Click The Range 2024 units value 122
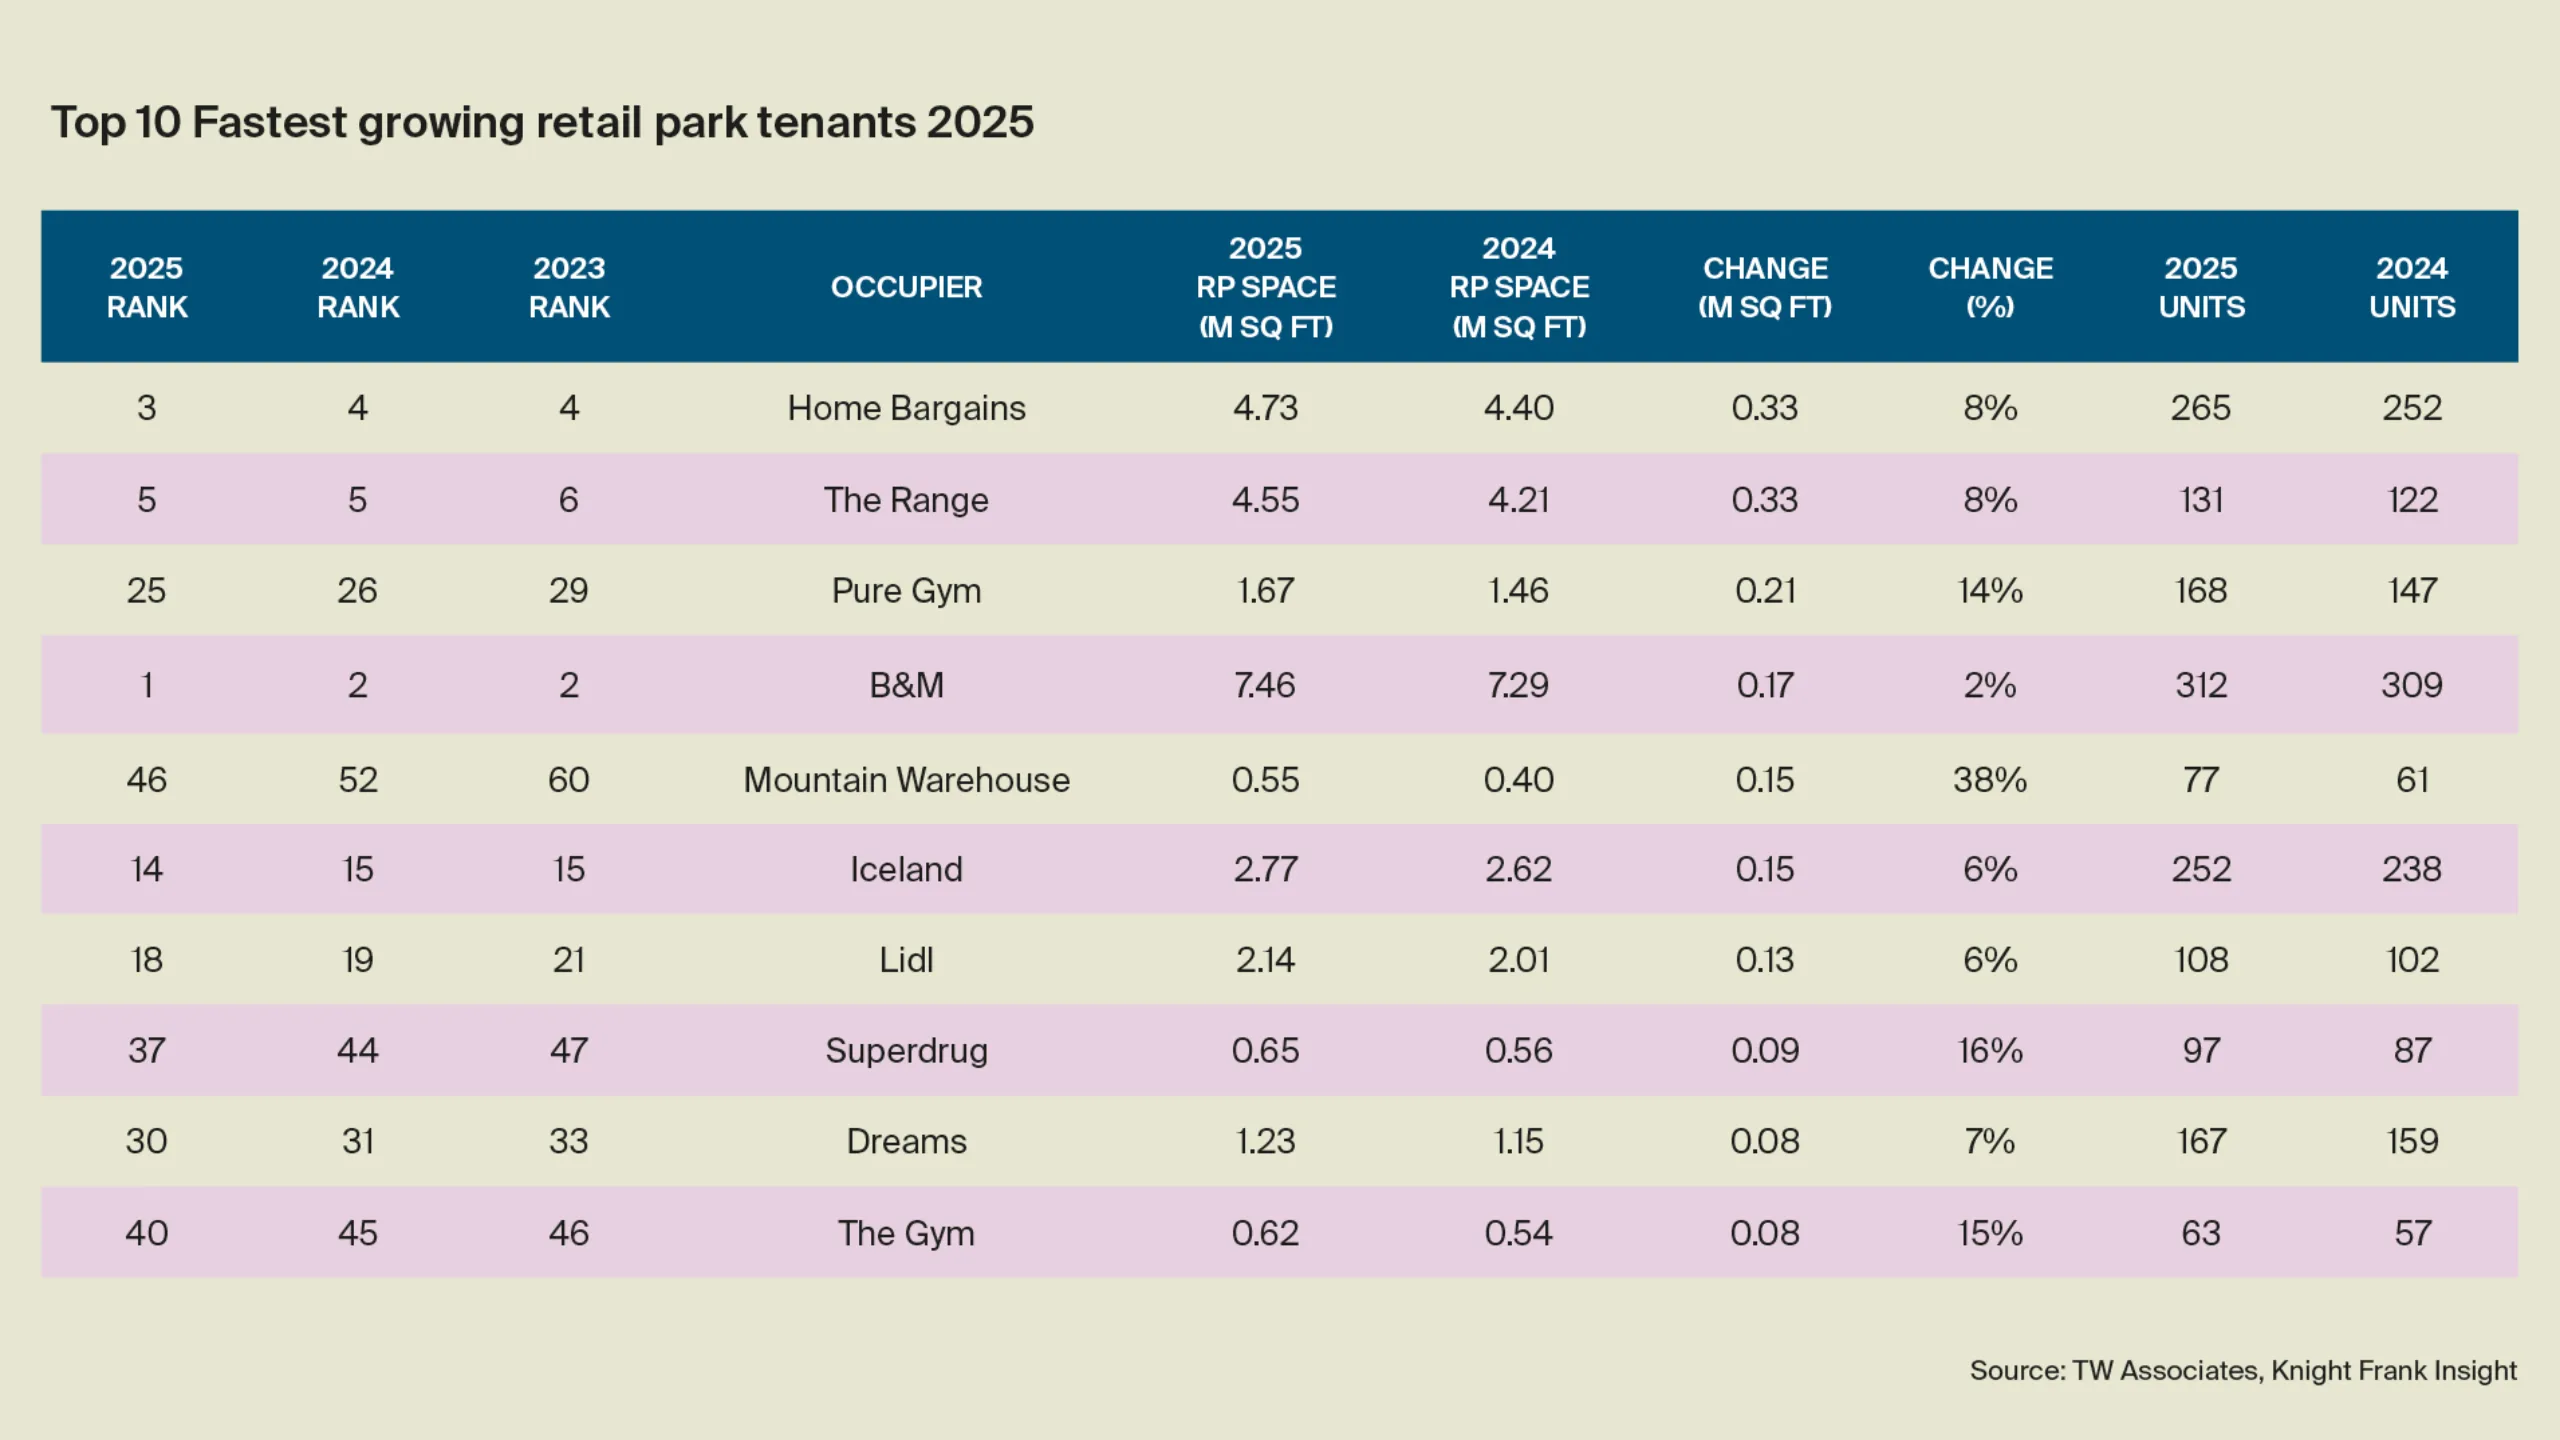Screen dimensions: 2560x1440 point(2412,500)
